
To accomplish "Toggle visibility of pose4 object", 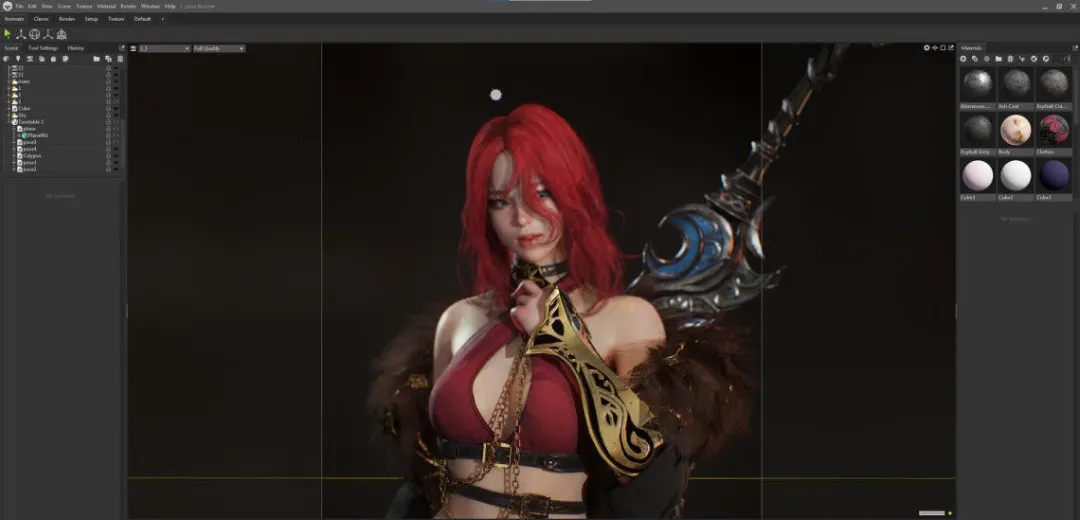I will (116, 149).
